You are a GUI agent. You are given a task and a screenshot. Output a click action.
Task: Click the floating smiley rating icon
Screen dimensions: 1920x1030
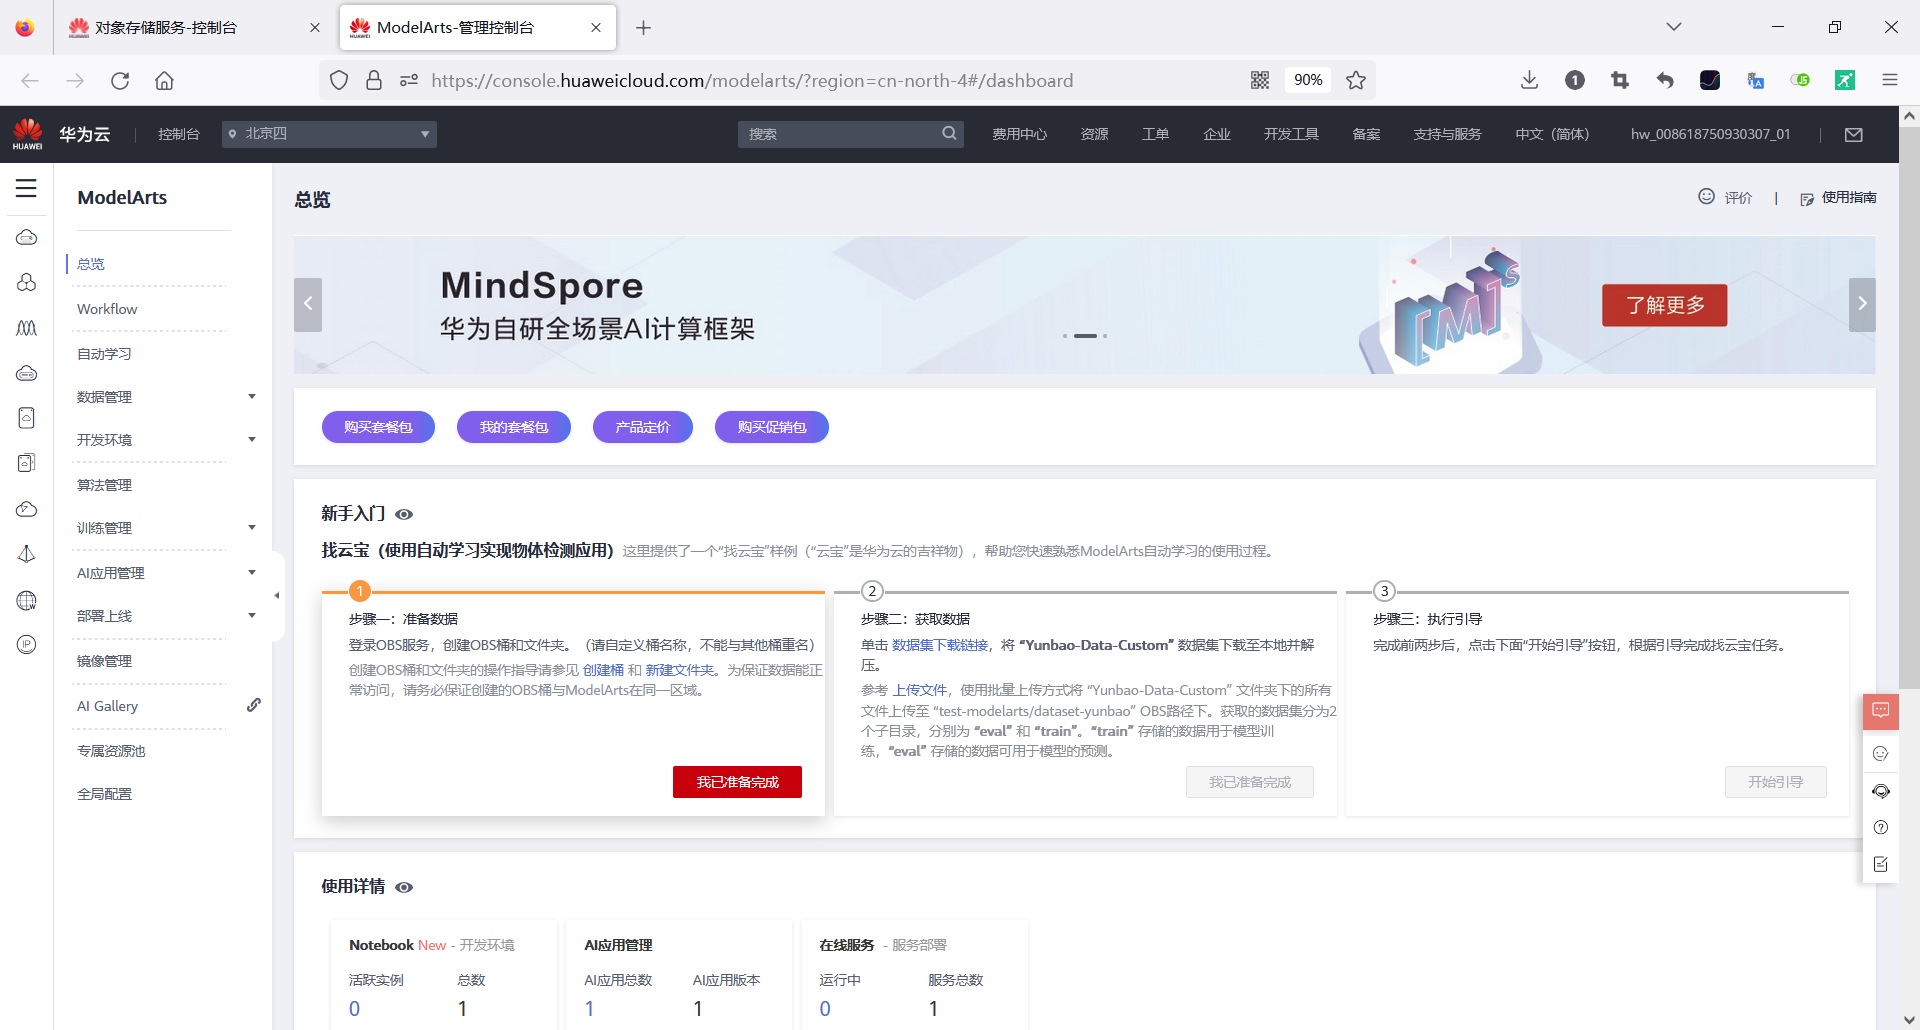pos(1881,754)
